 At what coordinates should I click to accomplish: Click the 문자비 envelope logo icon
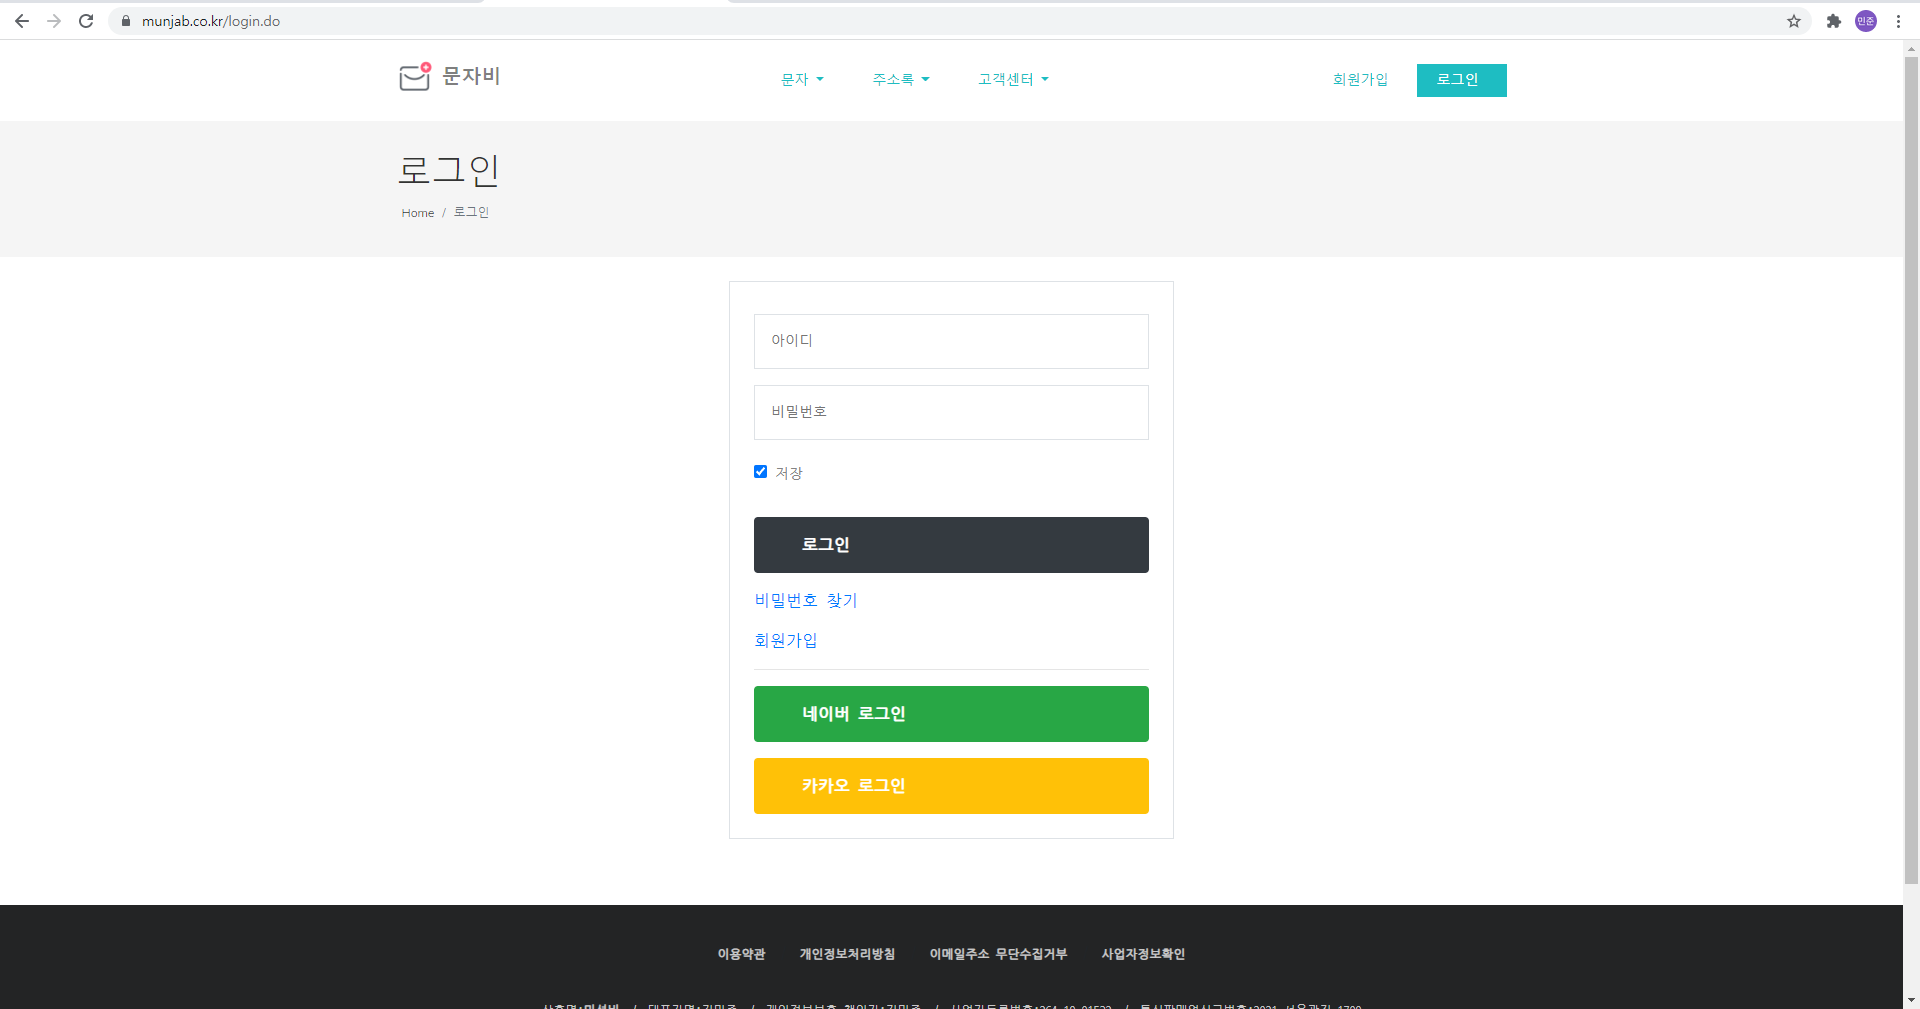pyautogui.click(x=414, y=76)
